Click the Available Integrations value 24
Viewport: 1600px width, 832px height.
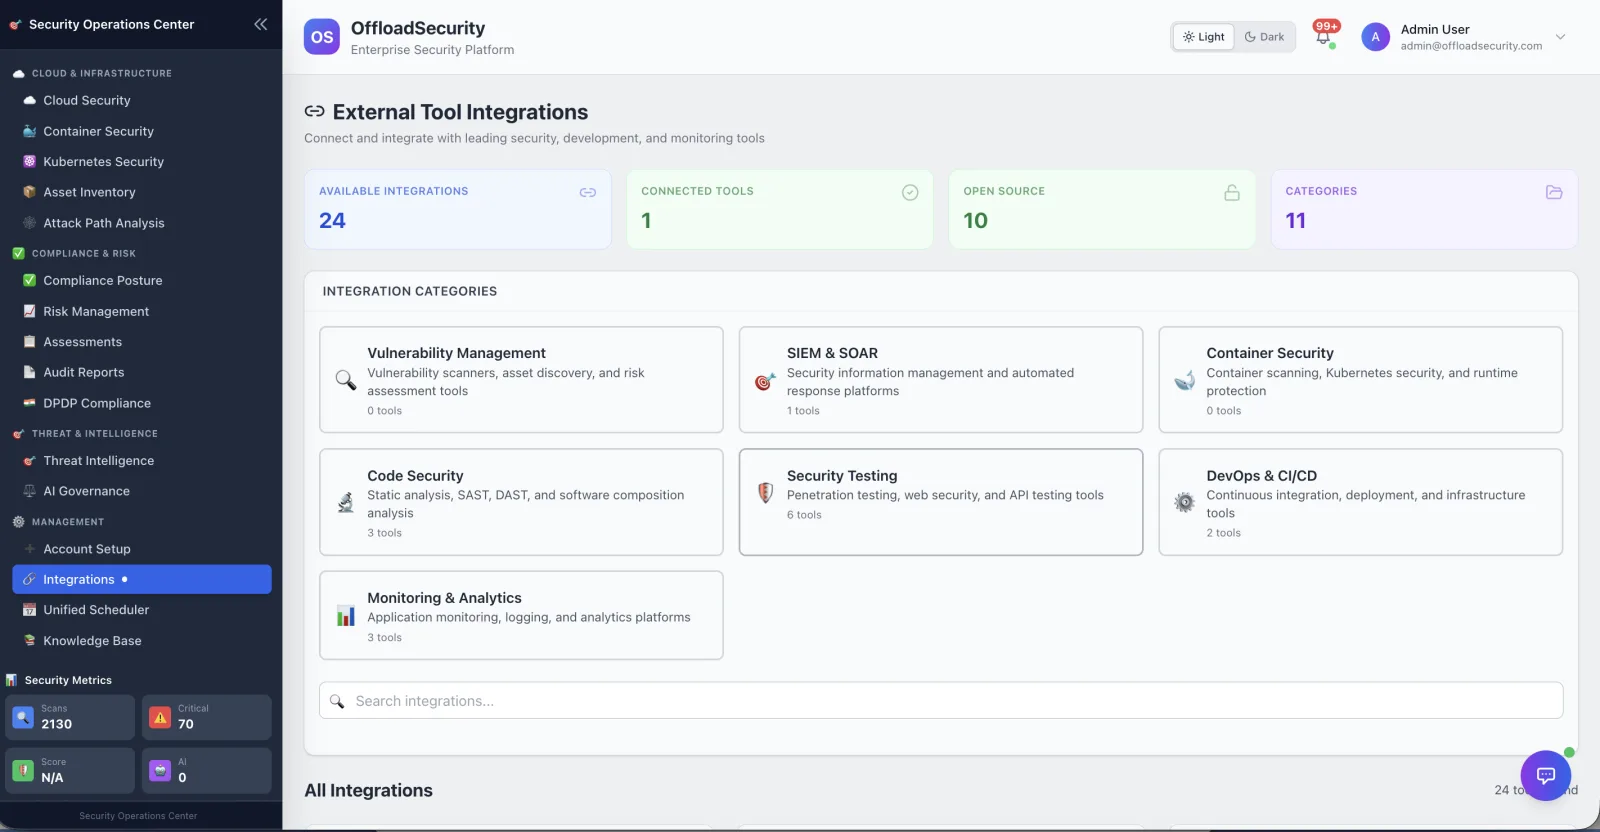click(x=332, y=220)
